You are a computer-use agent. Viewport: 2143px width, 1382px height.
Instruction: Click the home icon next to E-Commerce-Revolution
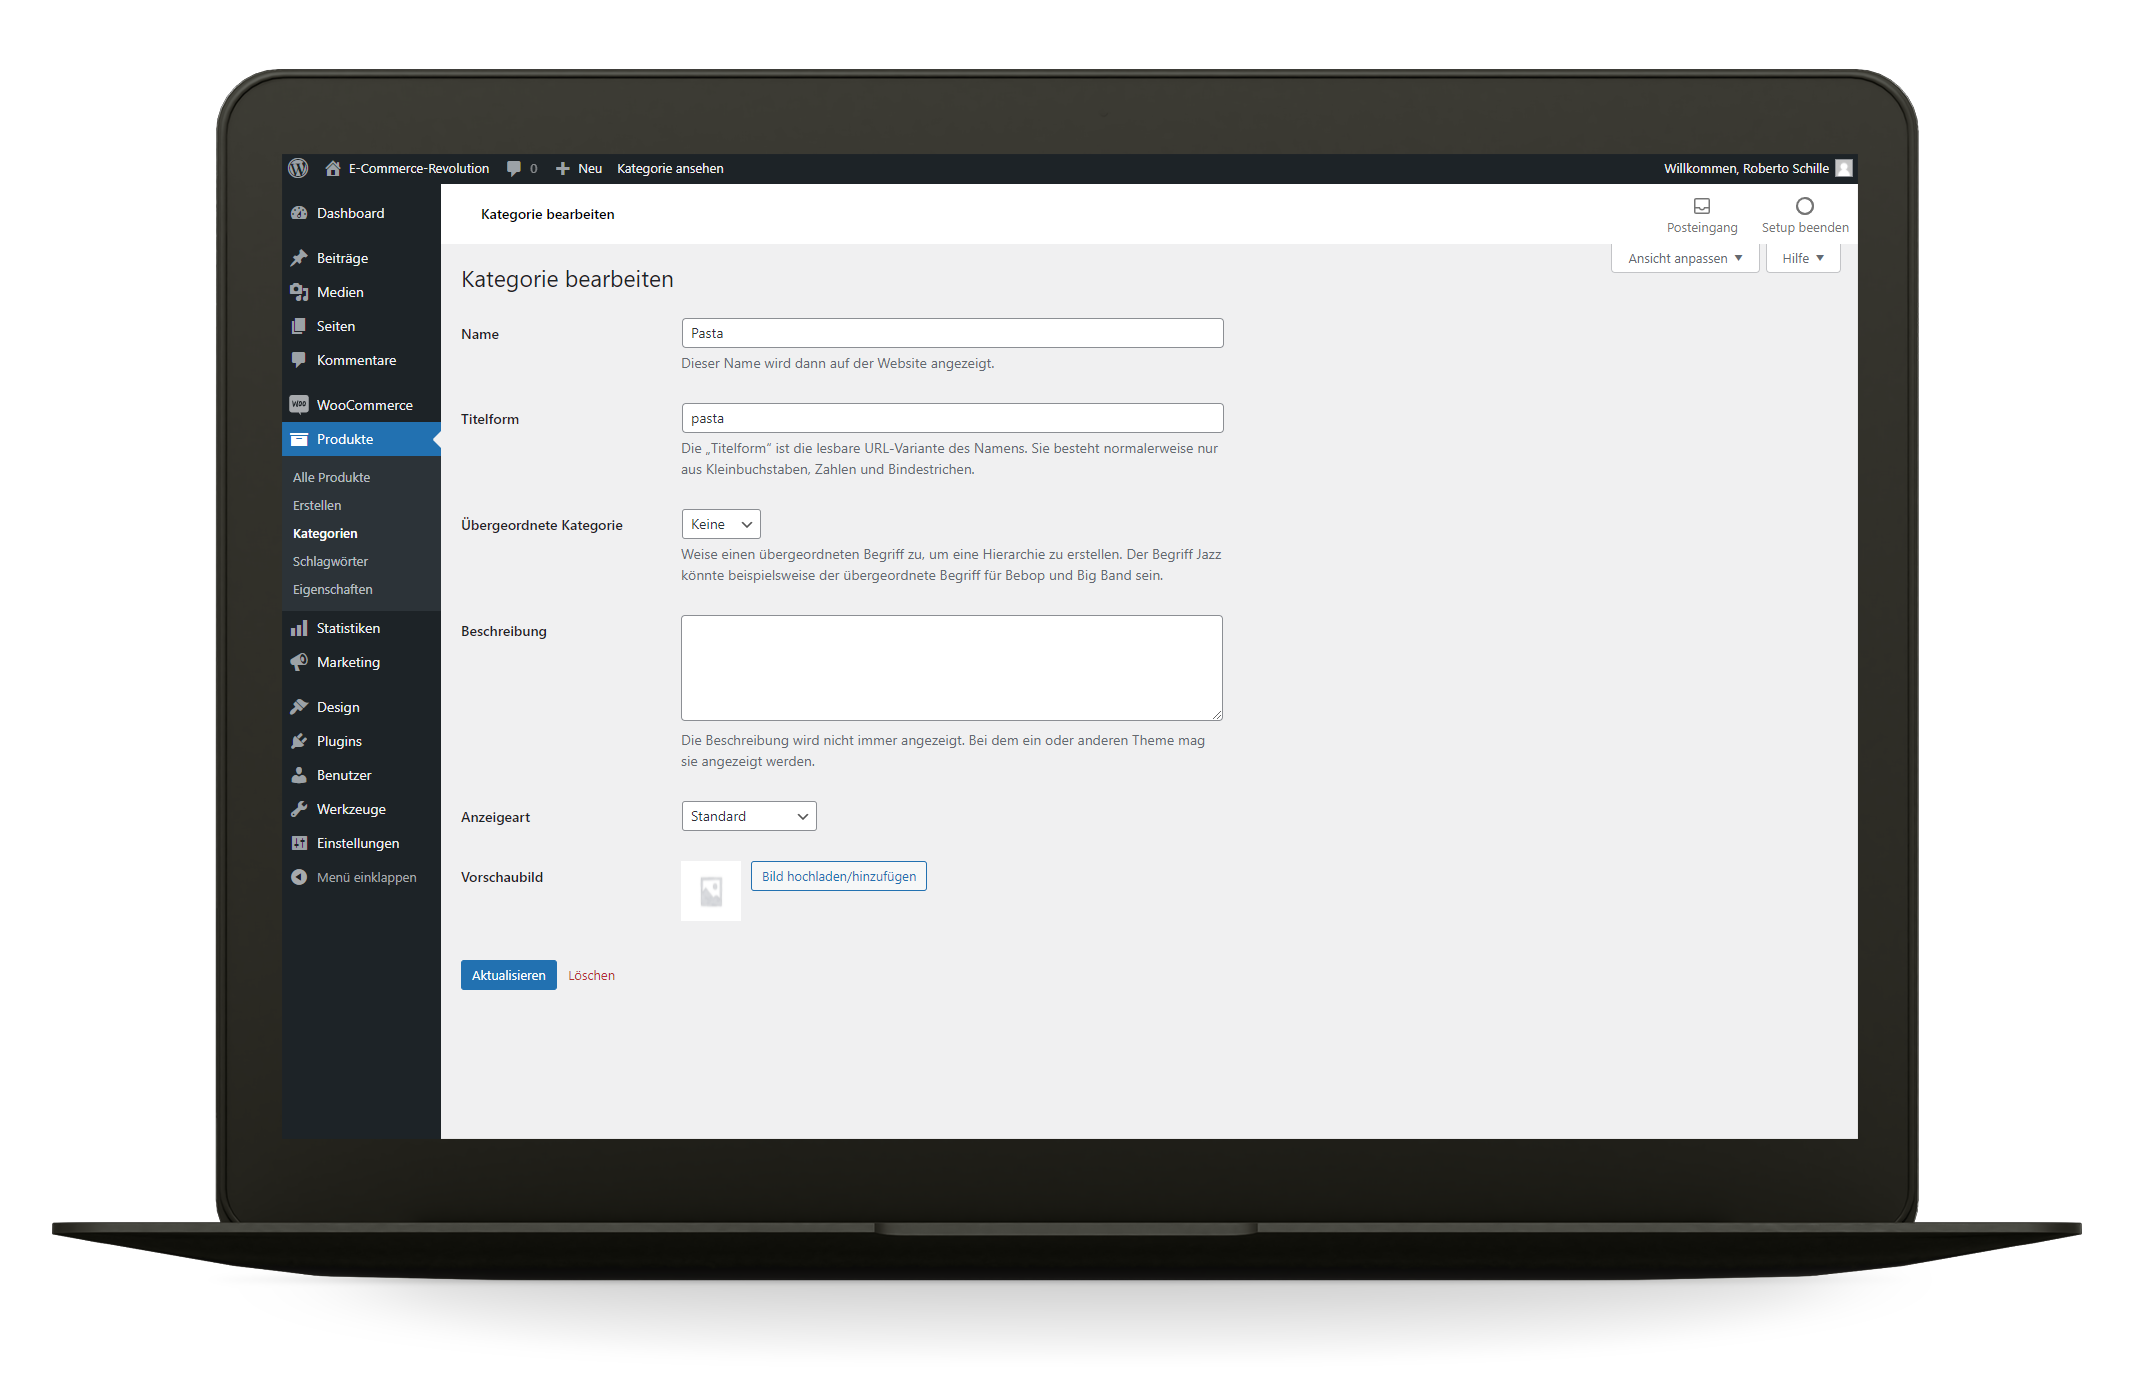tap(333, 168)
